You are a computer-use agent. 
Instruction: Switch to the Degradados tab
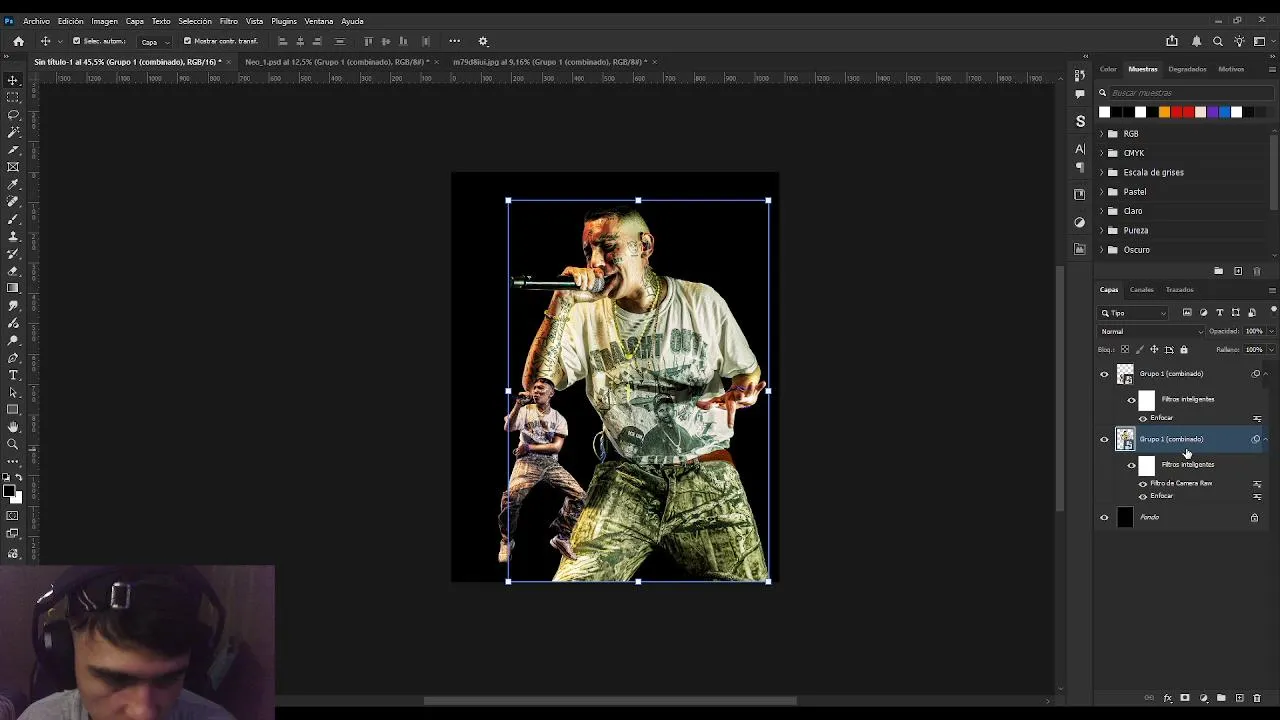[1187, 69]
